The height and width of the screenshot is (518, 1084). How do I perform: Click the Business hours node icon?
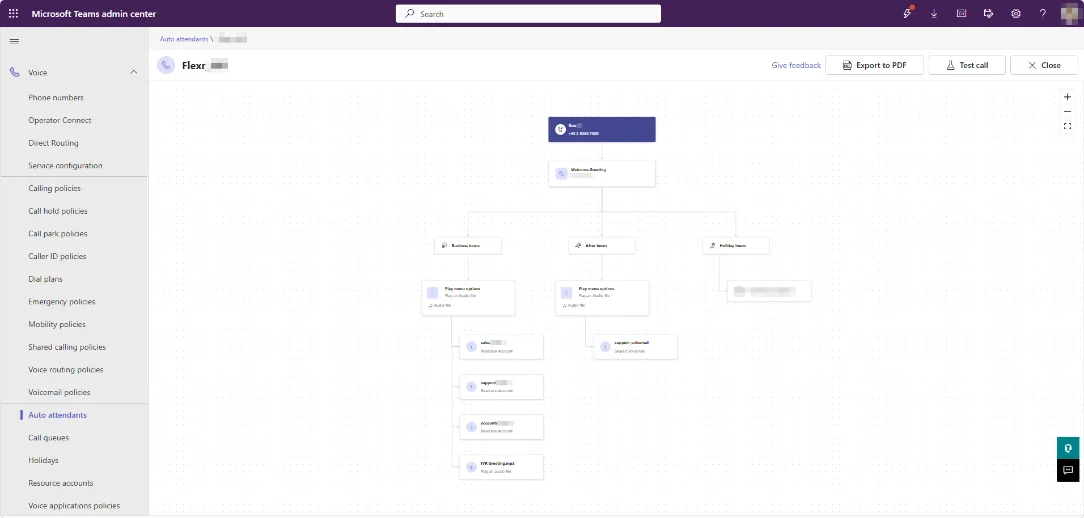446,246
